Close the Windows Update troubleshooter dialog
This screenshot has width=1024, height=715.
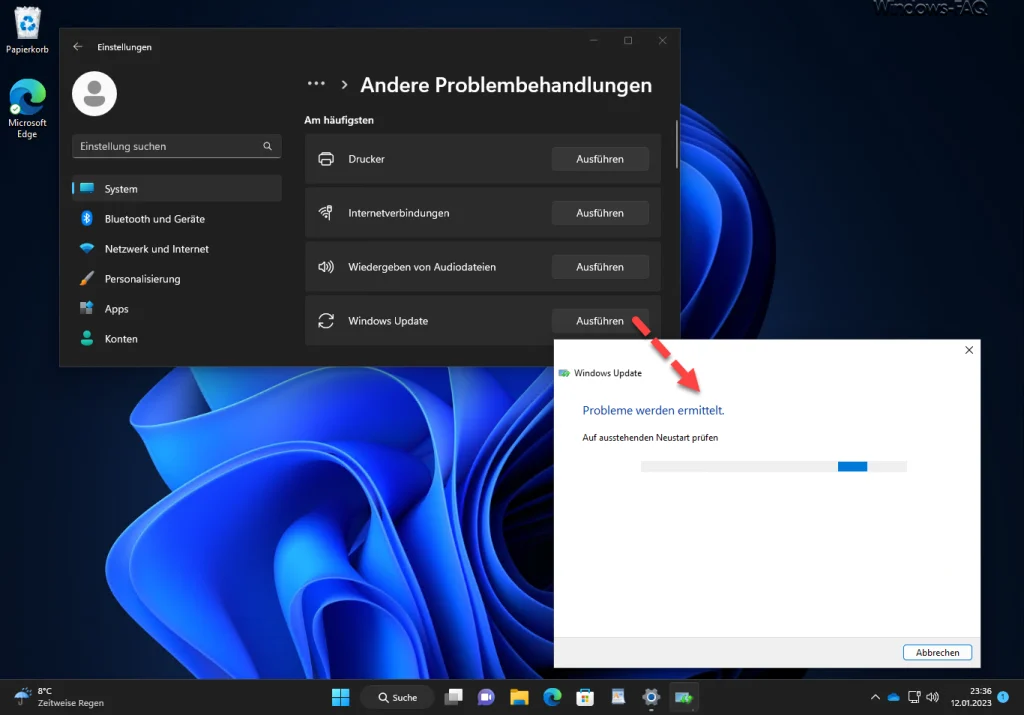click(x=969, y=350)
